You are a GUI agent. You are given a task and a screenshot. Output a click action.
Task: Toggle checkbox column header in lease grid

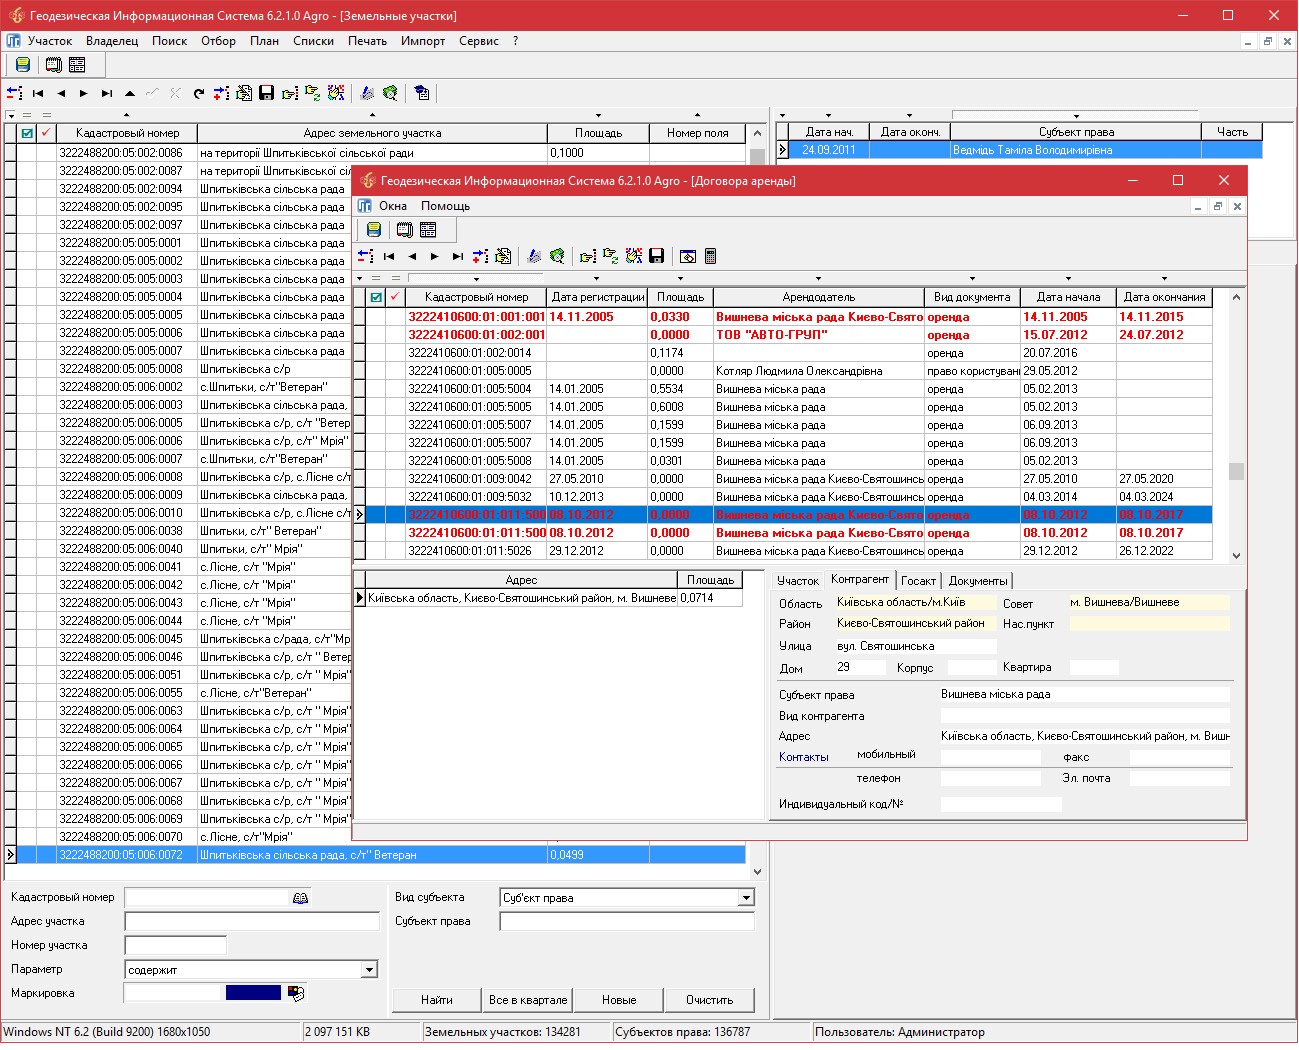coord(376,297)
